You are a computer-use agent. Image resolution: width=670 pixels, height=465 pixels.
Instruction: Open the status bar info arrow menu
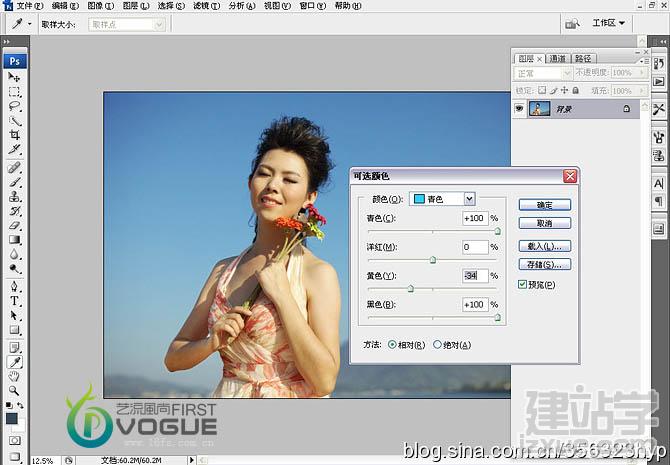point(191,460)
